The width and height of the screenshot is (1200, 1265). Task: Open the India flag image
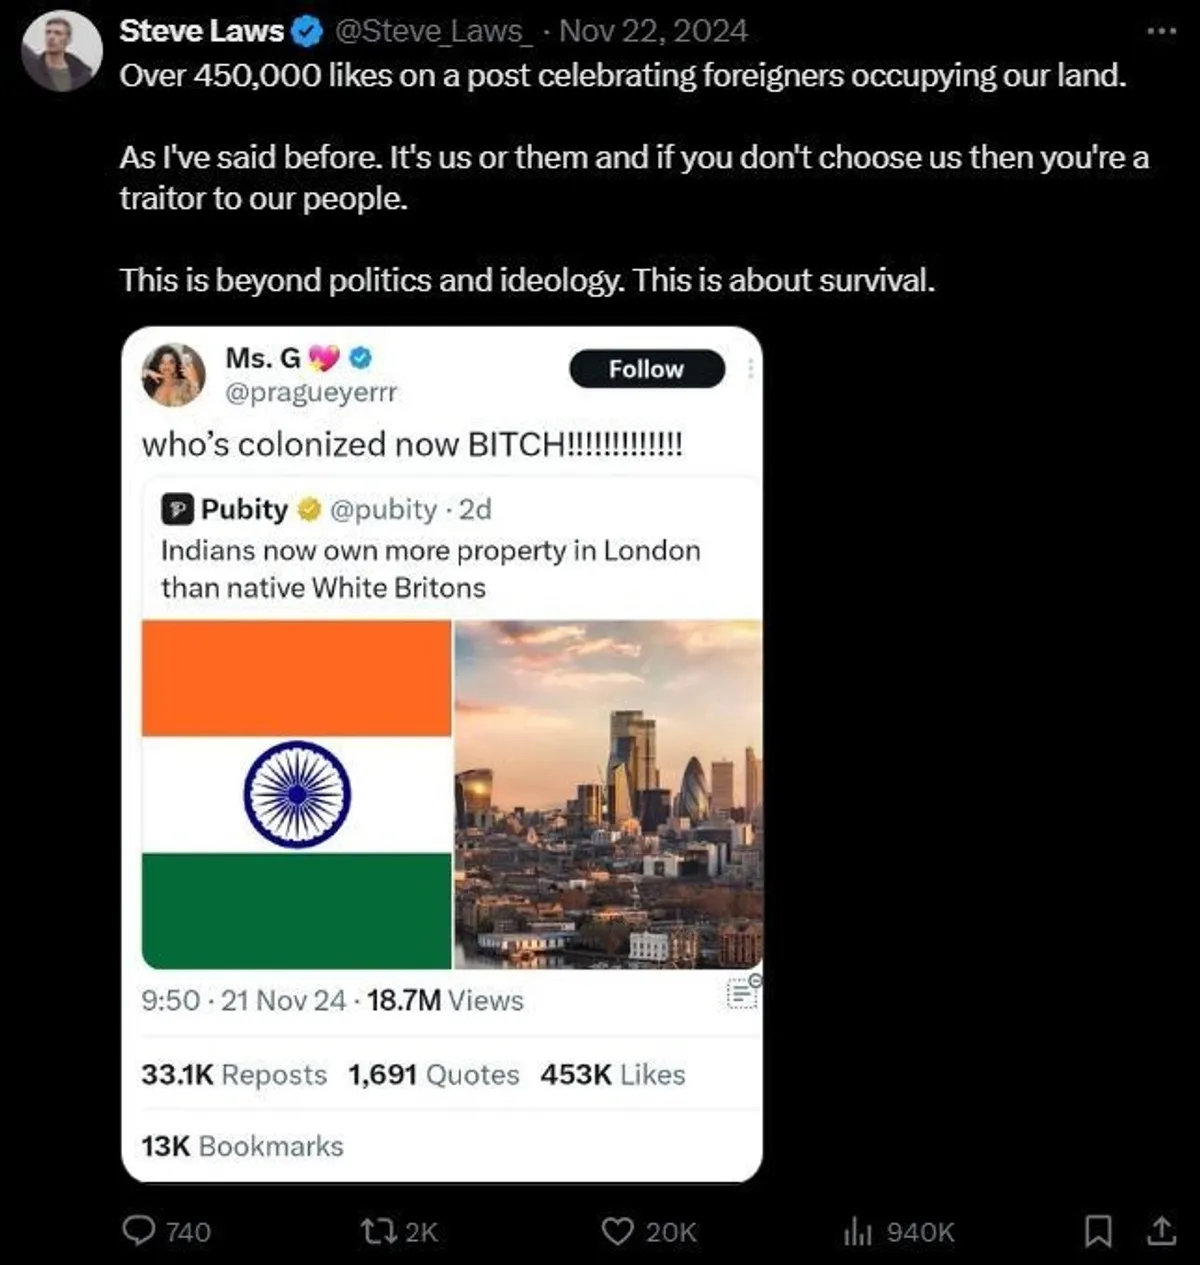coord(297,794)
